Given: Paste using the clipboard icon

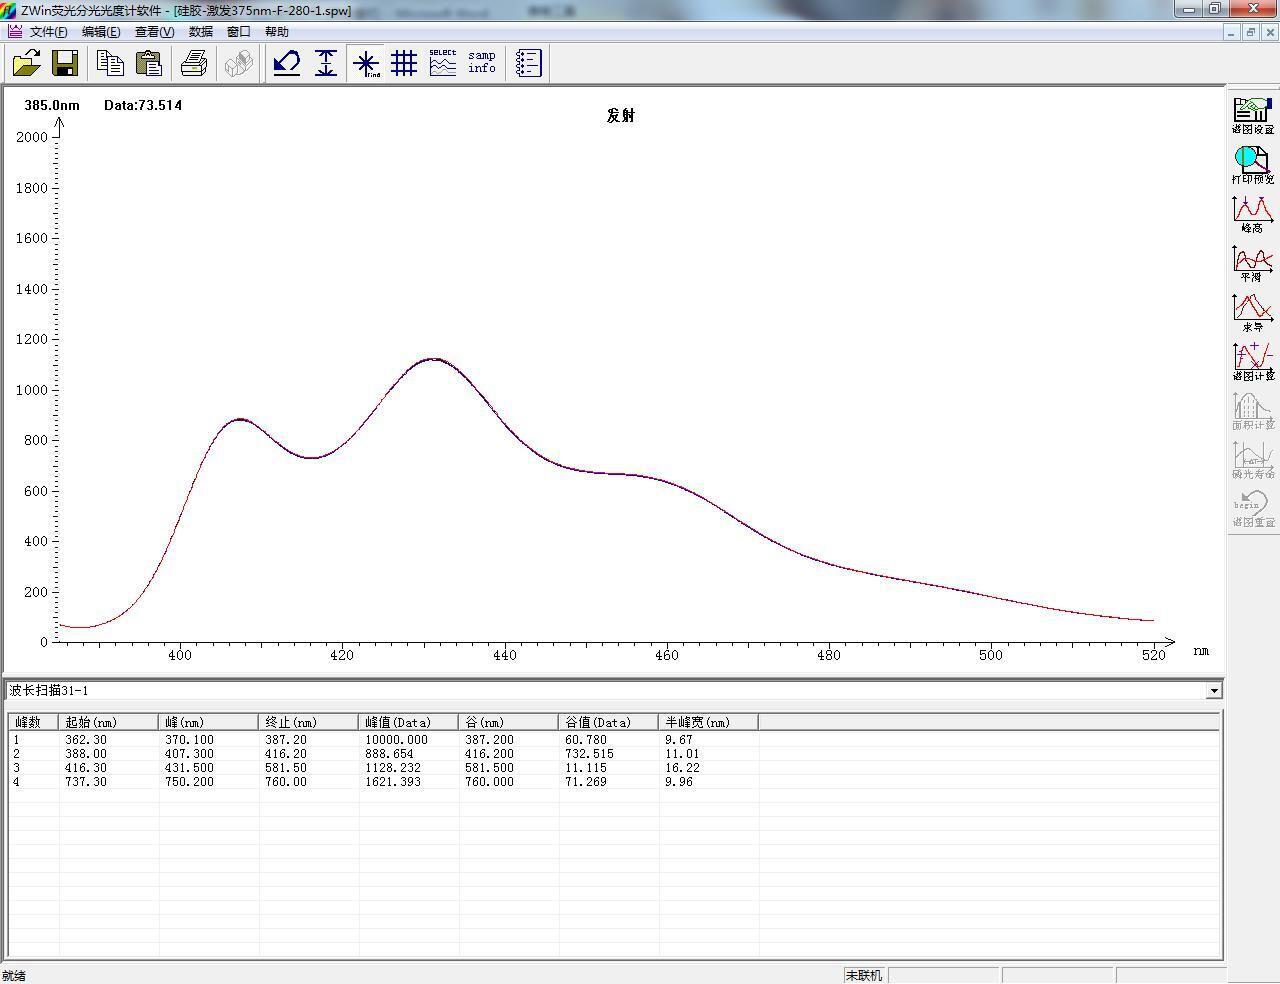Looking at the screenshot, I should (x=149, y=63).
